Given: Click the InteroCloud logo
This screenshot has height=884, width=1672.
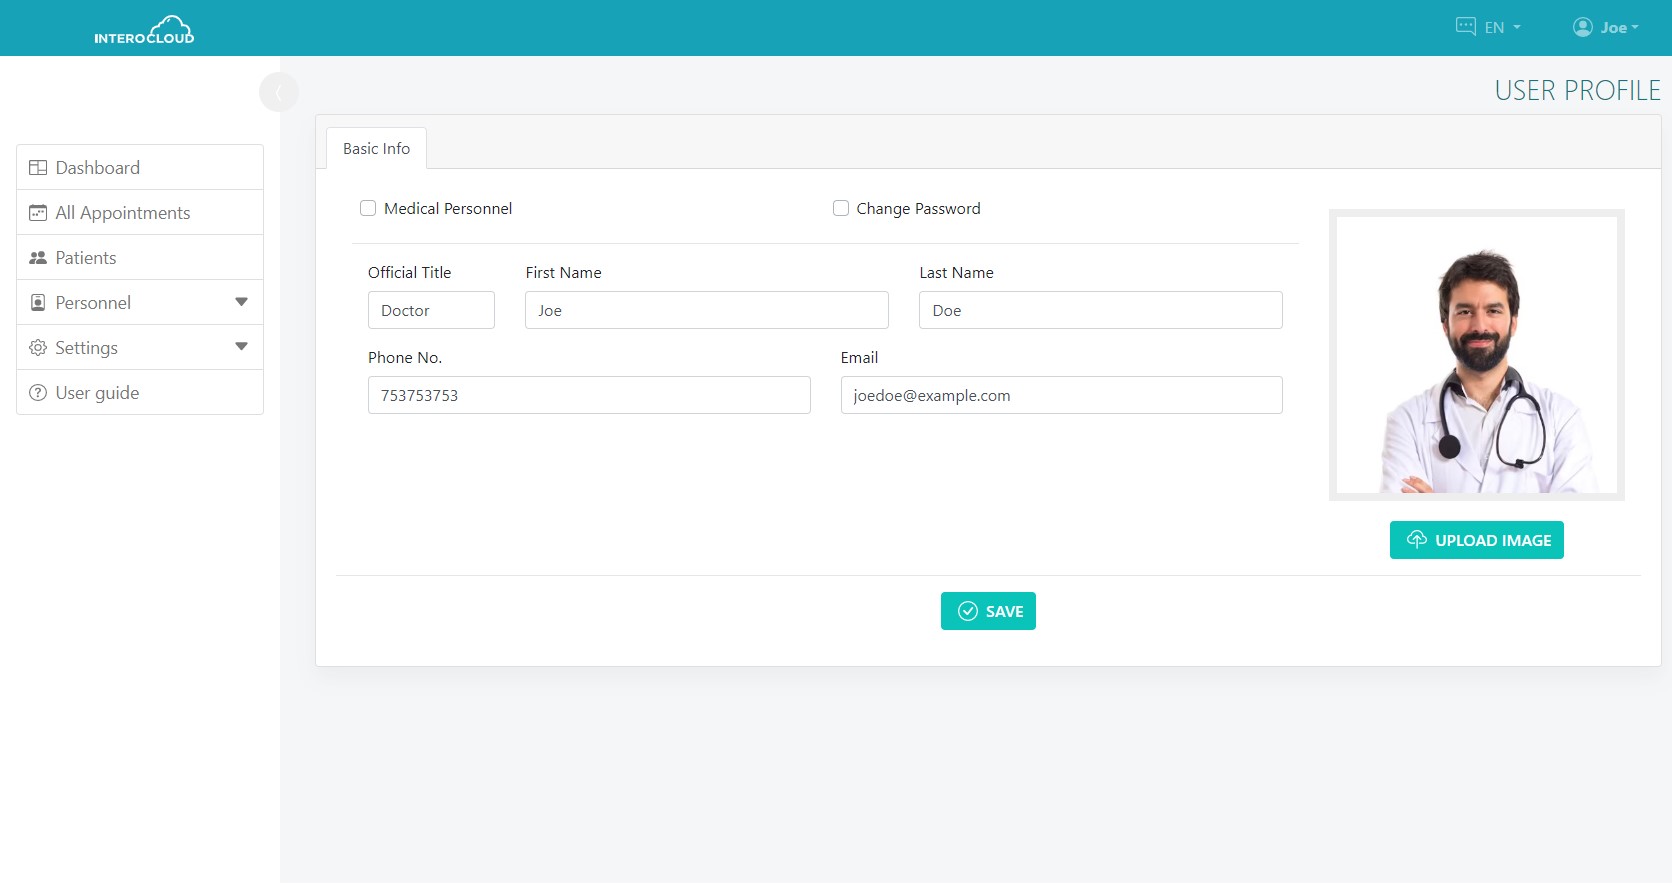Looking at the screenshot, I should 144,30.
